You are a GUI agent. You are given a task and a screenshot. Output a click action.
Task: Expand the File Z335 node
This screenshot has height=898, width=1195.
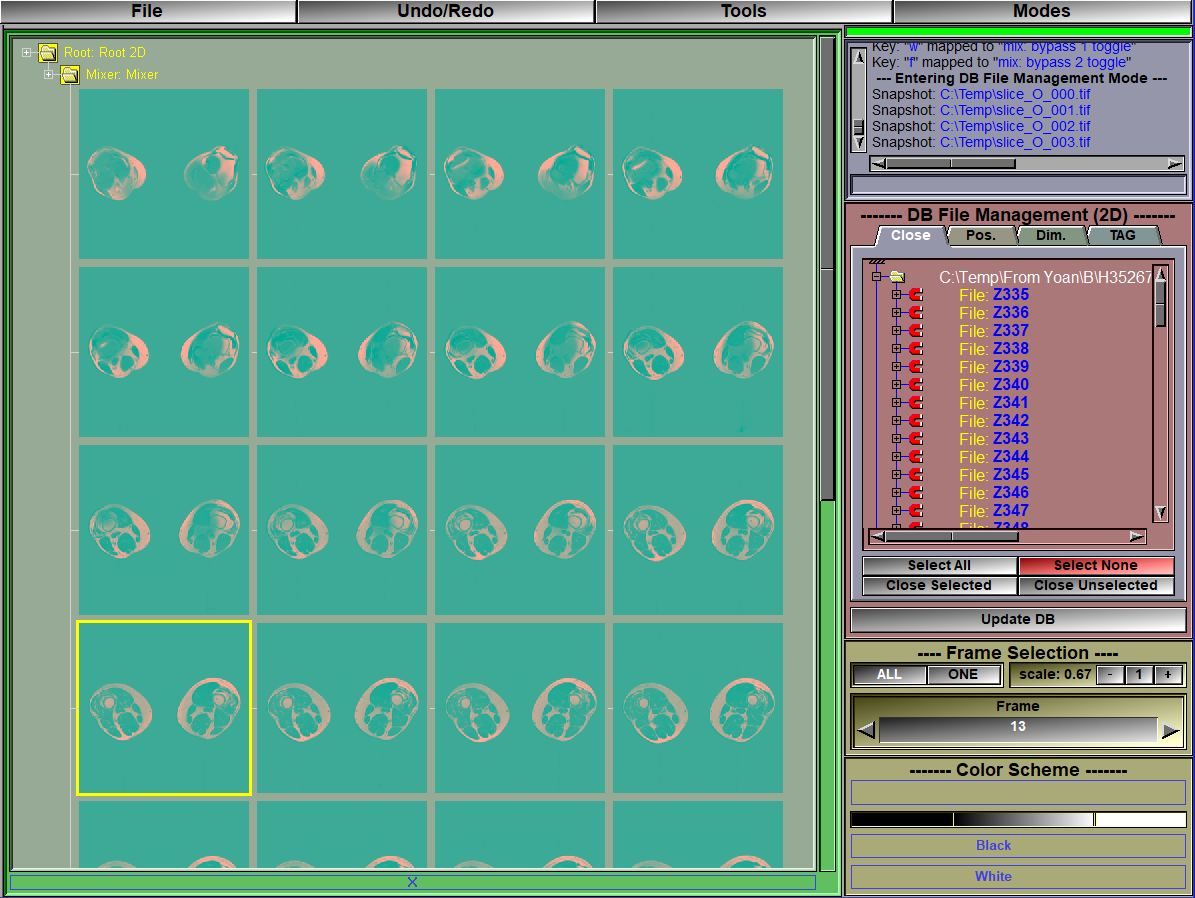(x=896, y=294)
